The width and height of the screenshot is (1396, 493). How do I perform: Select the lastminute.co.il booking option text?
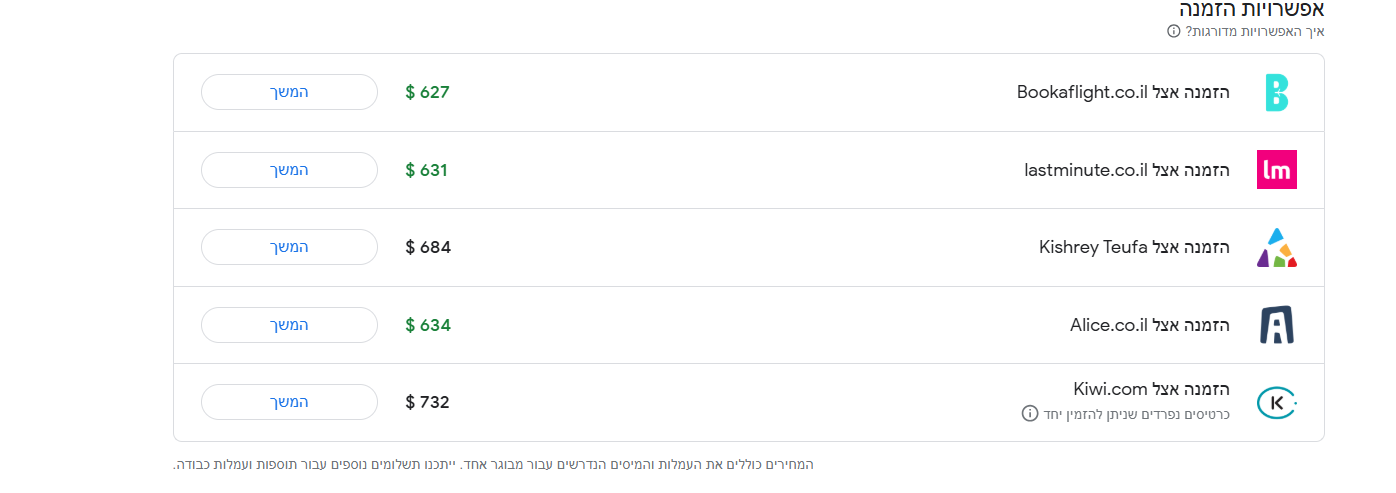point(1127,170)
